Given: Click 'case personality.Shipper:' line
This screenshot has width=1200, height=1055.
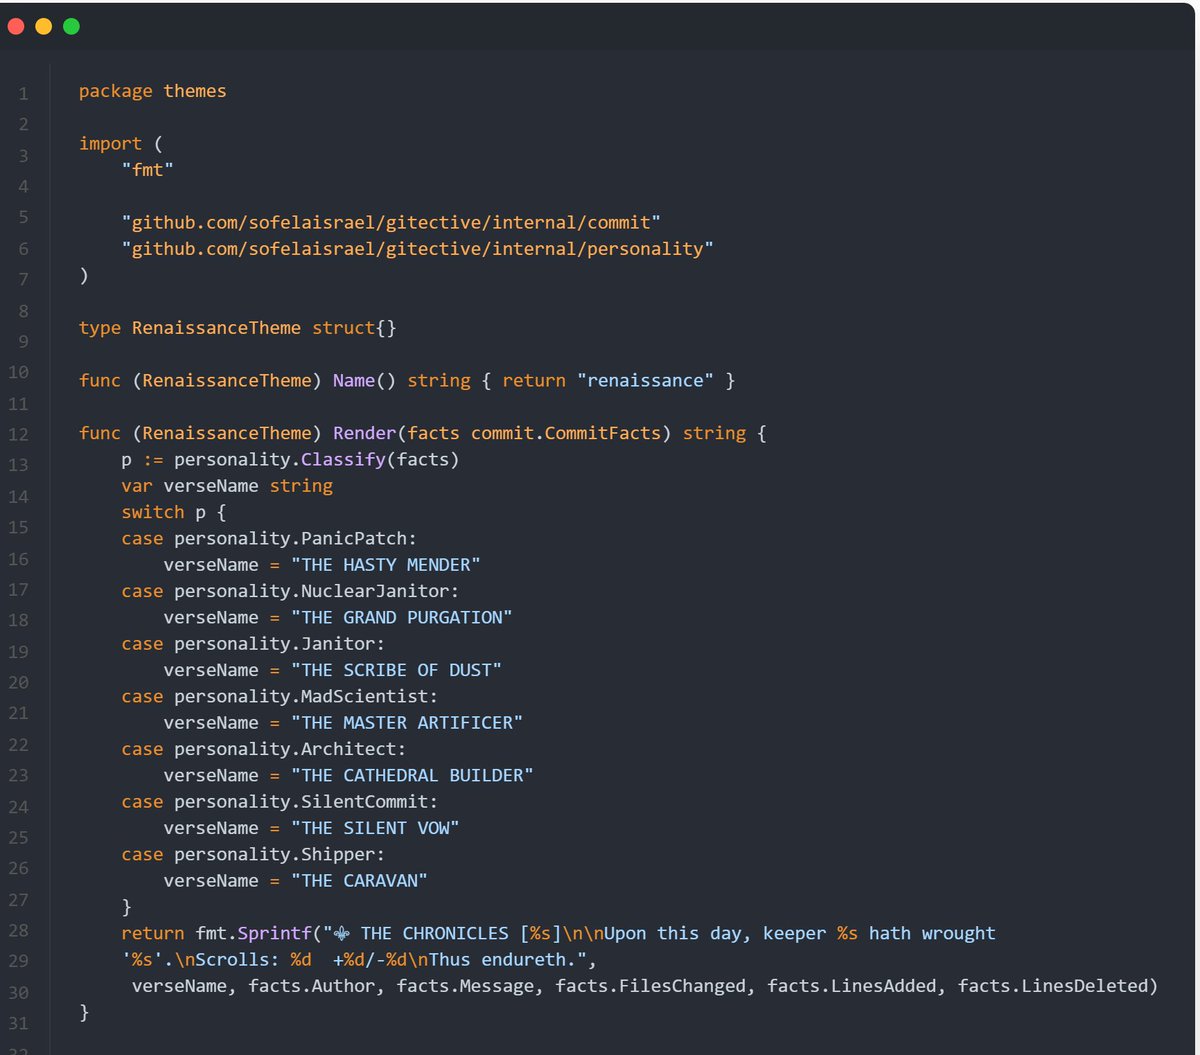Looking at the screenshot, I should pos(253,854).
